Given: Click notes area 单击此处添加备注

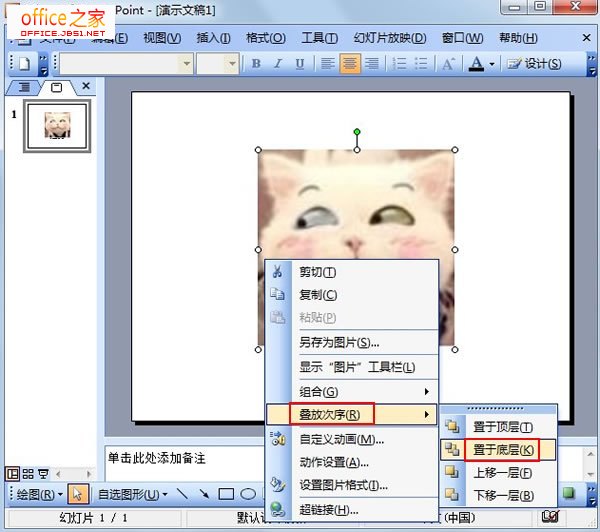Looking at the screenshot, I should (157, 458).
